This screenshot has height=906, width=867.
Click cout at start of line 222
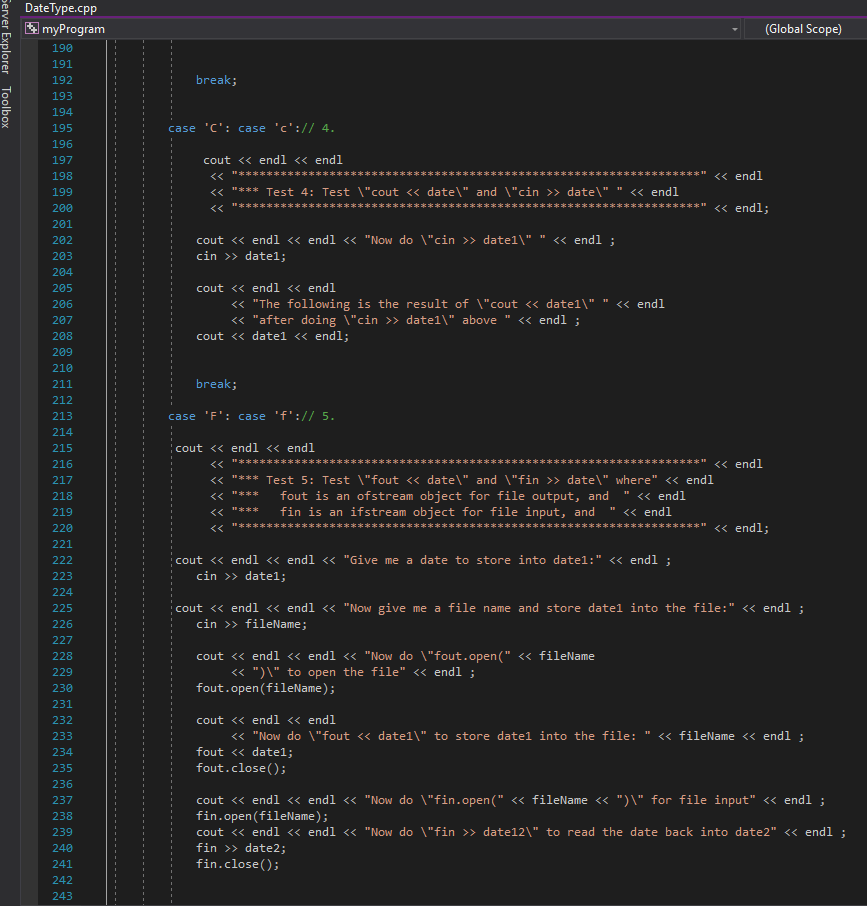click(x=190, y=559)
